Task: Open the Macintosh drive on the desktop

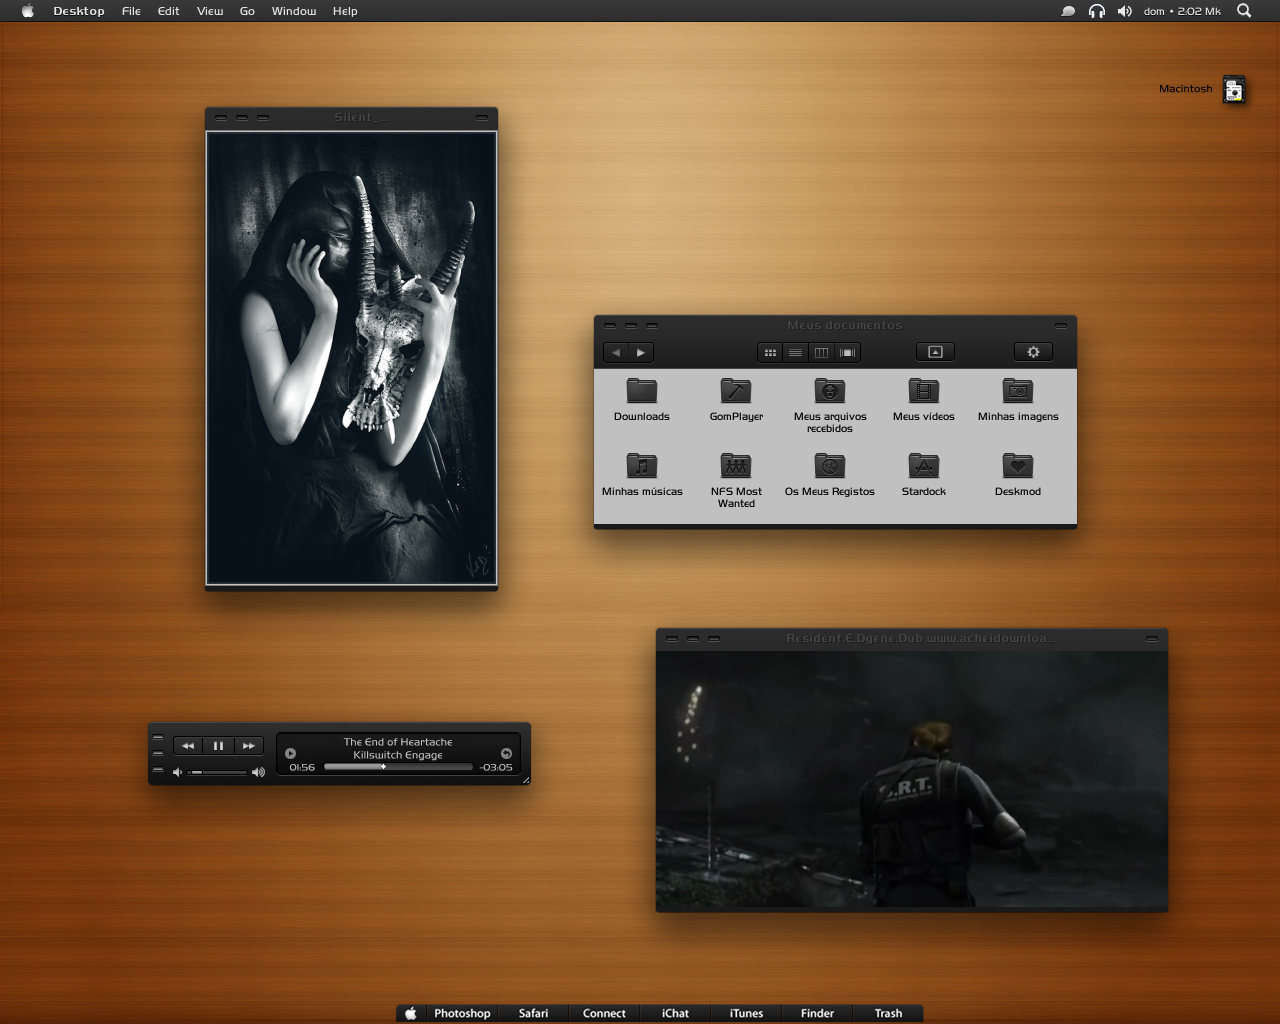Action: point(1234,89)
